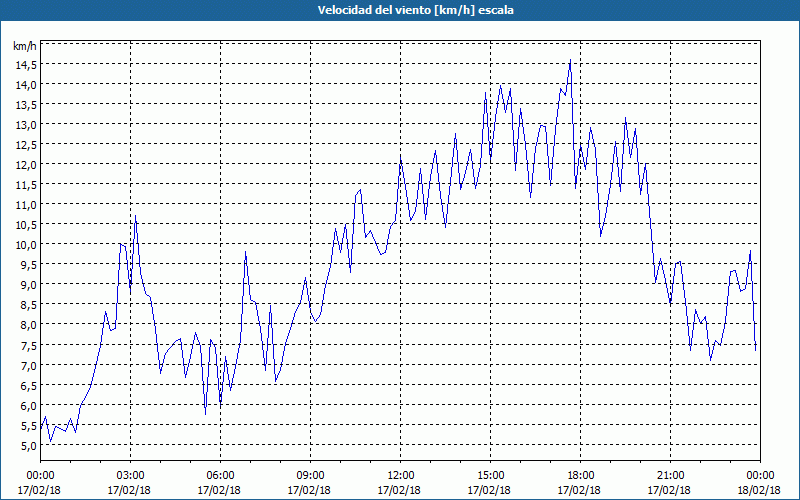Select the "18/02/18" date label
Image resolution: width=800 pixels, height=500 pixels.
pyautogui.click(x=760, y=490)
